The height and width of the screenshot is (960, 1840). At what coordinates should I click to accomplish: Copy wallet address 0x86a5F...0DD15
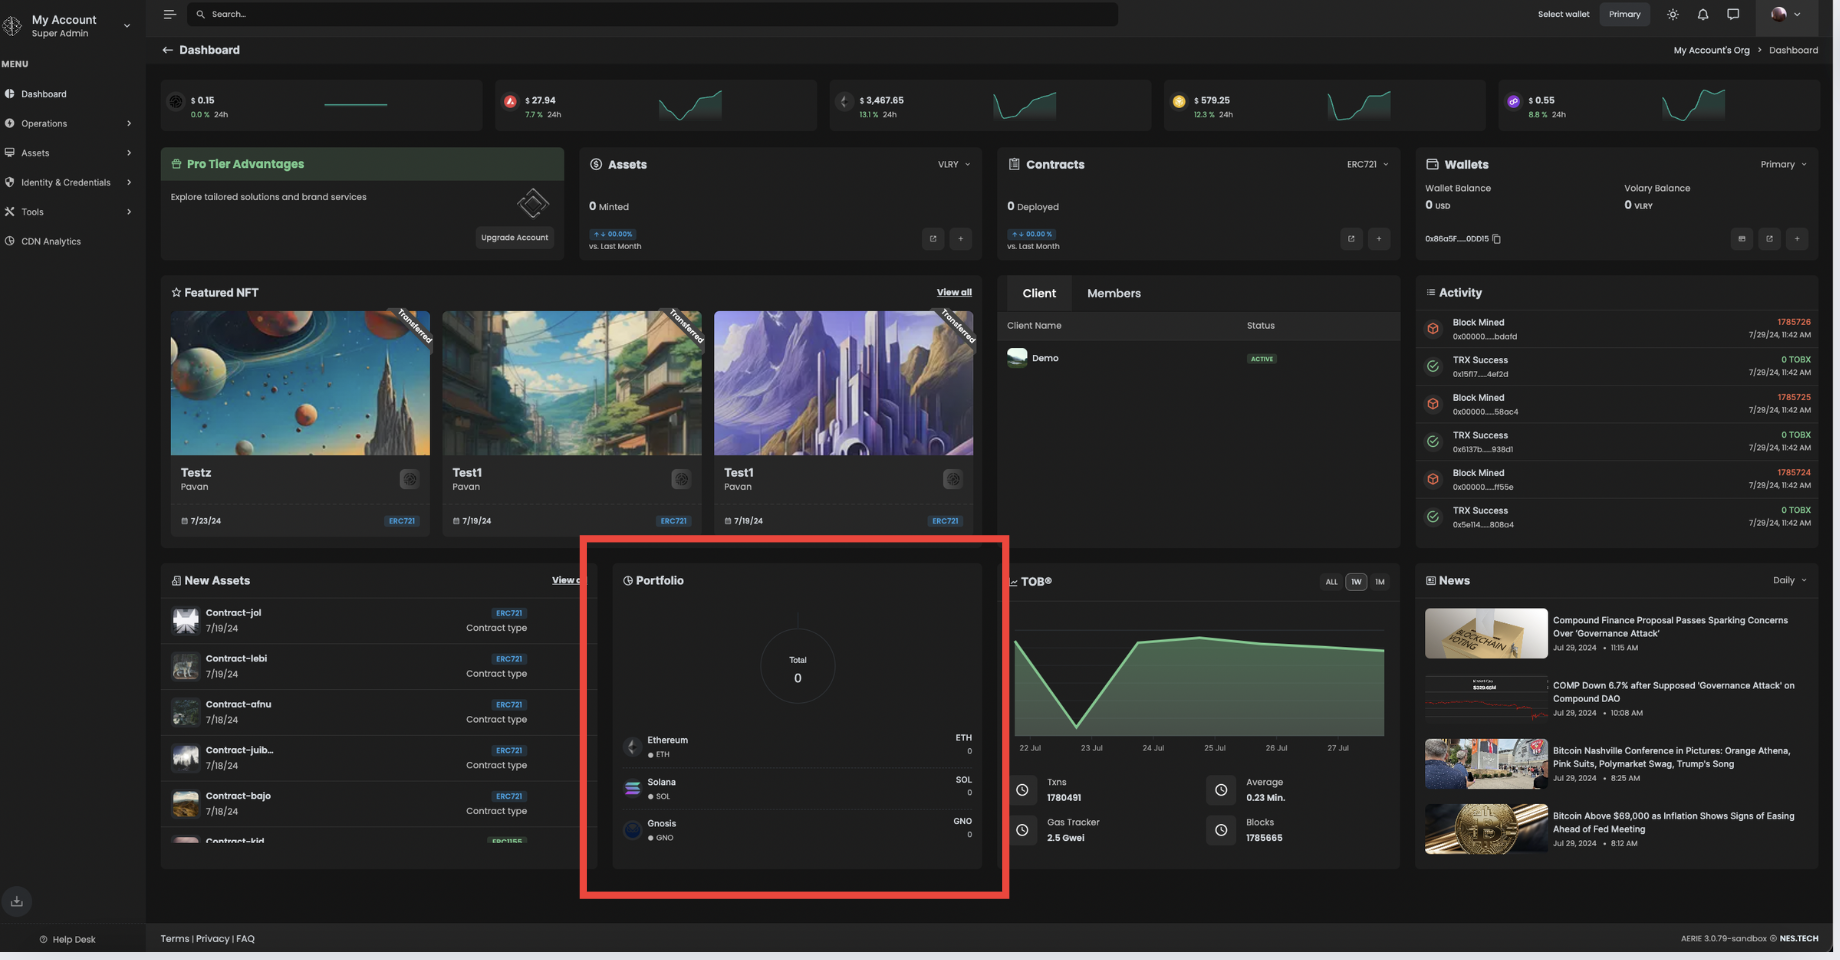[1497, 239]
